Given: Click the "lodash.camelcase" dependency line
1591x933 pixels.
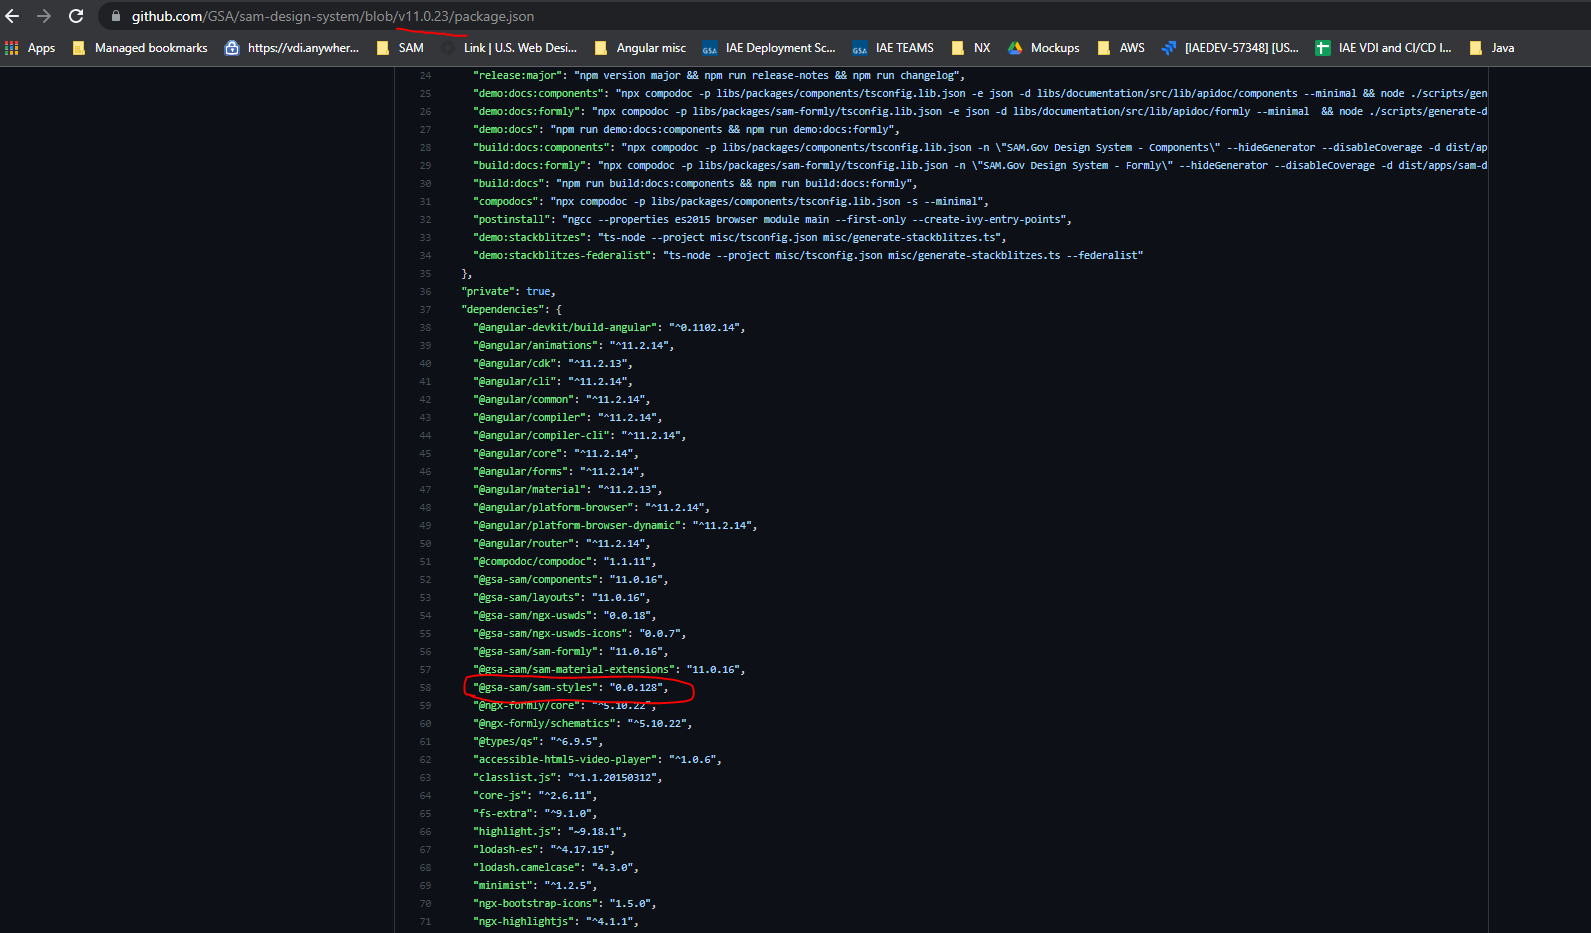Looking at the screenshot, I should (x=556, y=868).
